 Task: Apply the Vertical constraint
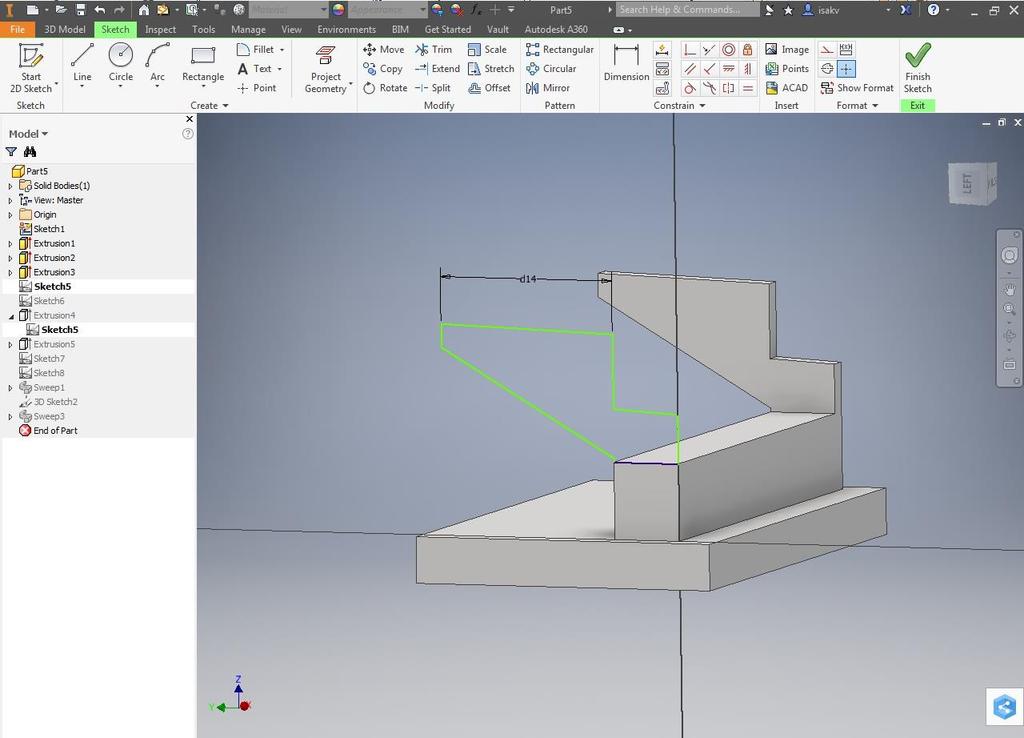[748, 69]
